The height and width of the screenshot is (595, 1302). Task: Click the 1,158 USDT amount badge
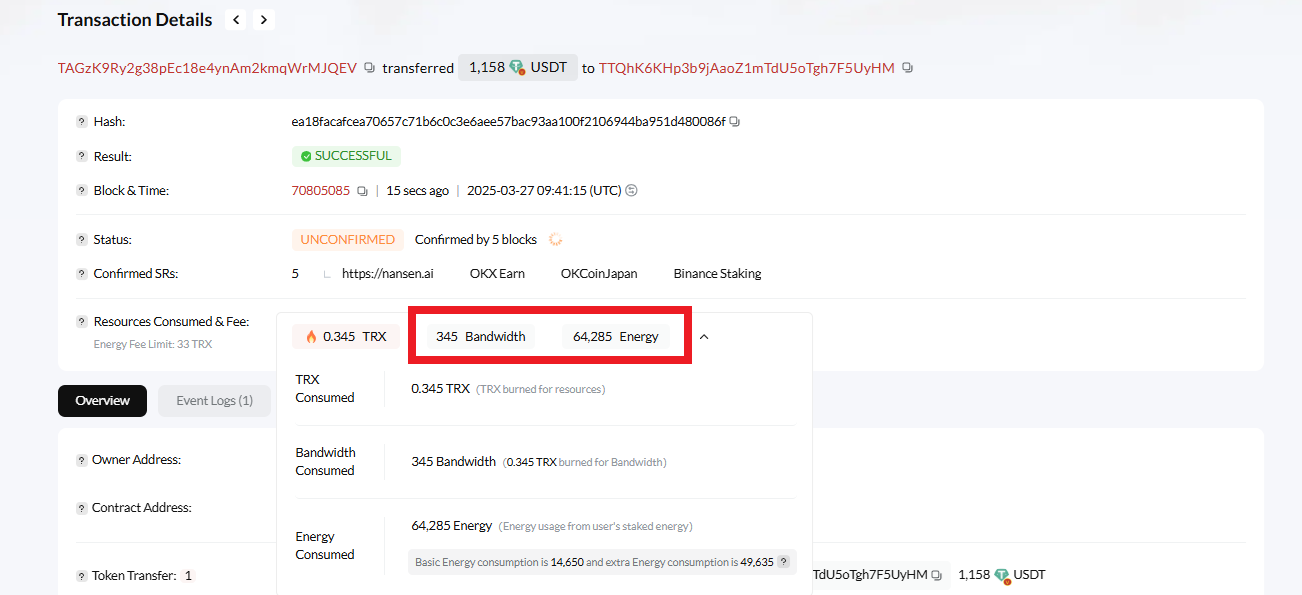pyautogui.click(x=518, y=68)
